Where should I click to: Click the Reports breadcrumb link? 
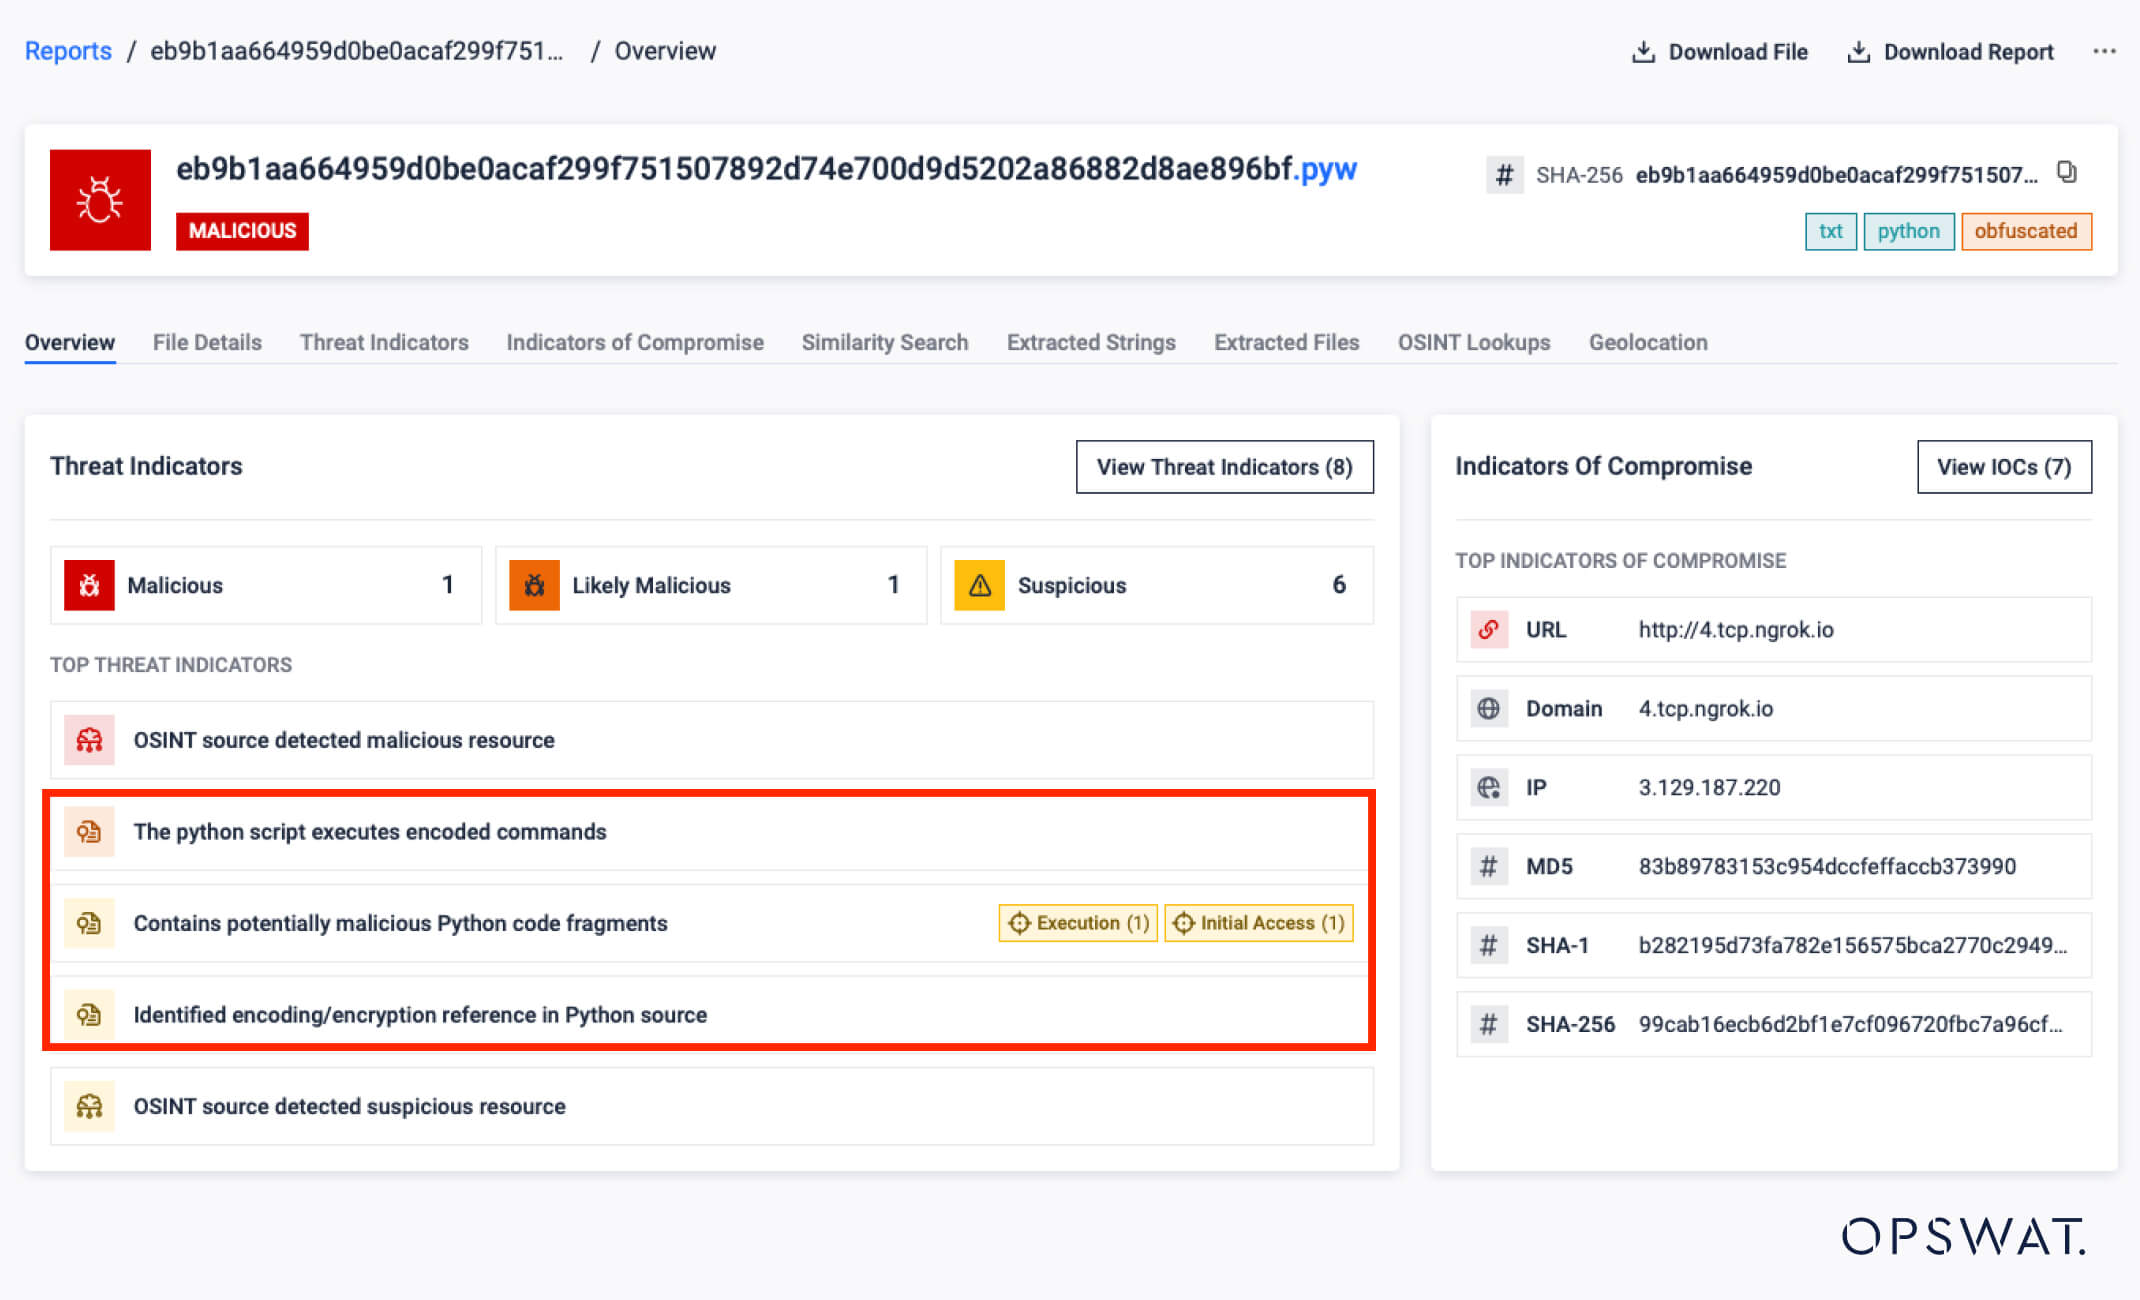point(68,51)
